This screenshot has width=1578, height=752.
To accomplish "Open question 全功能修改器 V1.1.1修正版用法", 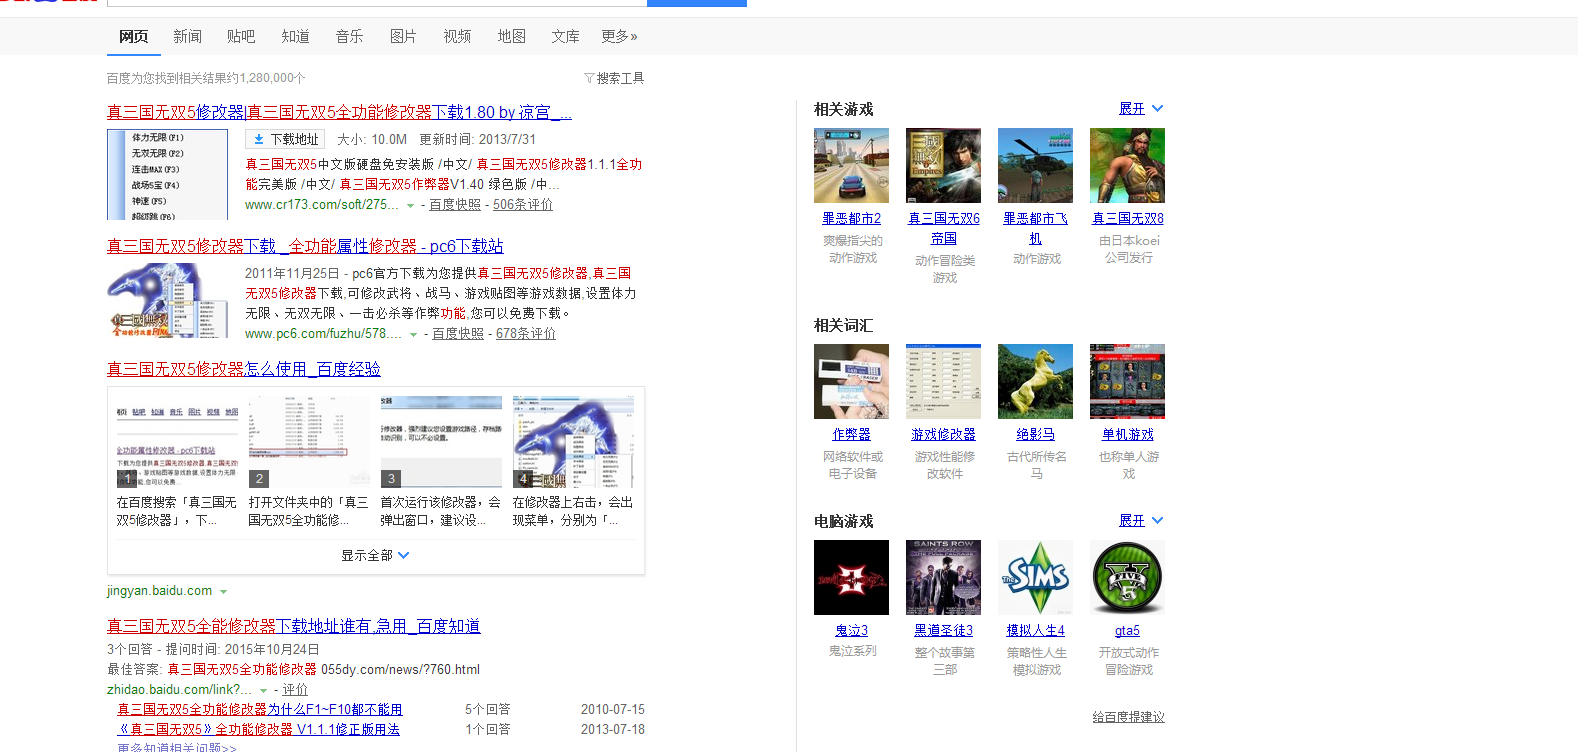I will click(x=259, y=729).
